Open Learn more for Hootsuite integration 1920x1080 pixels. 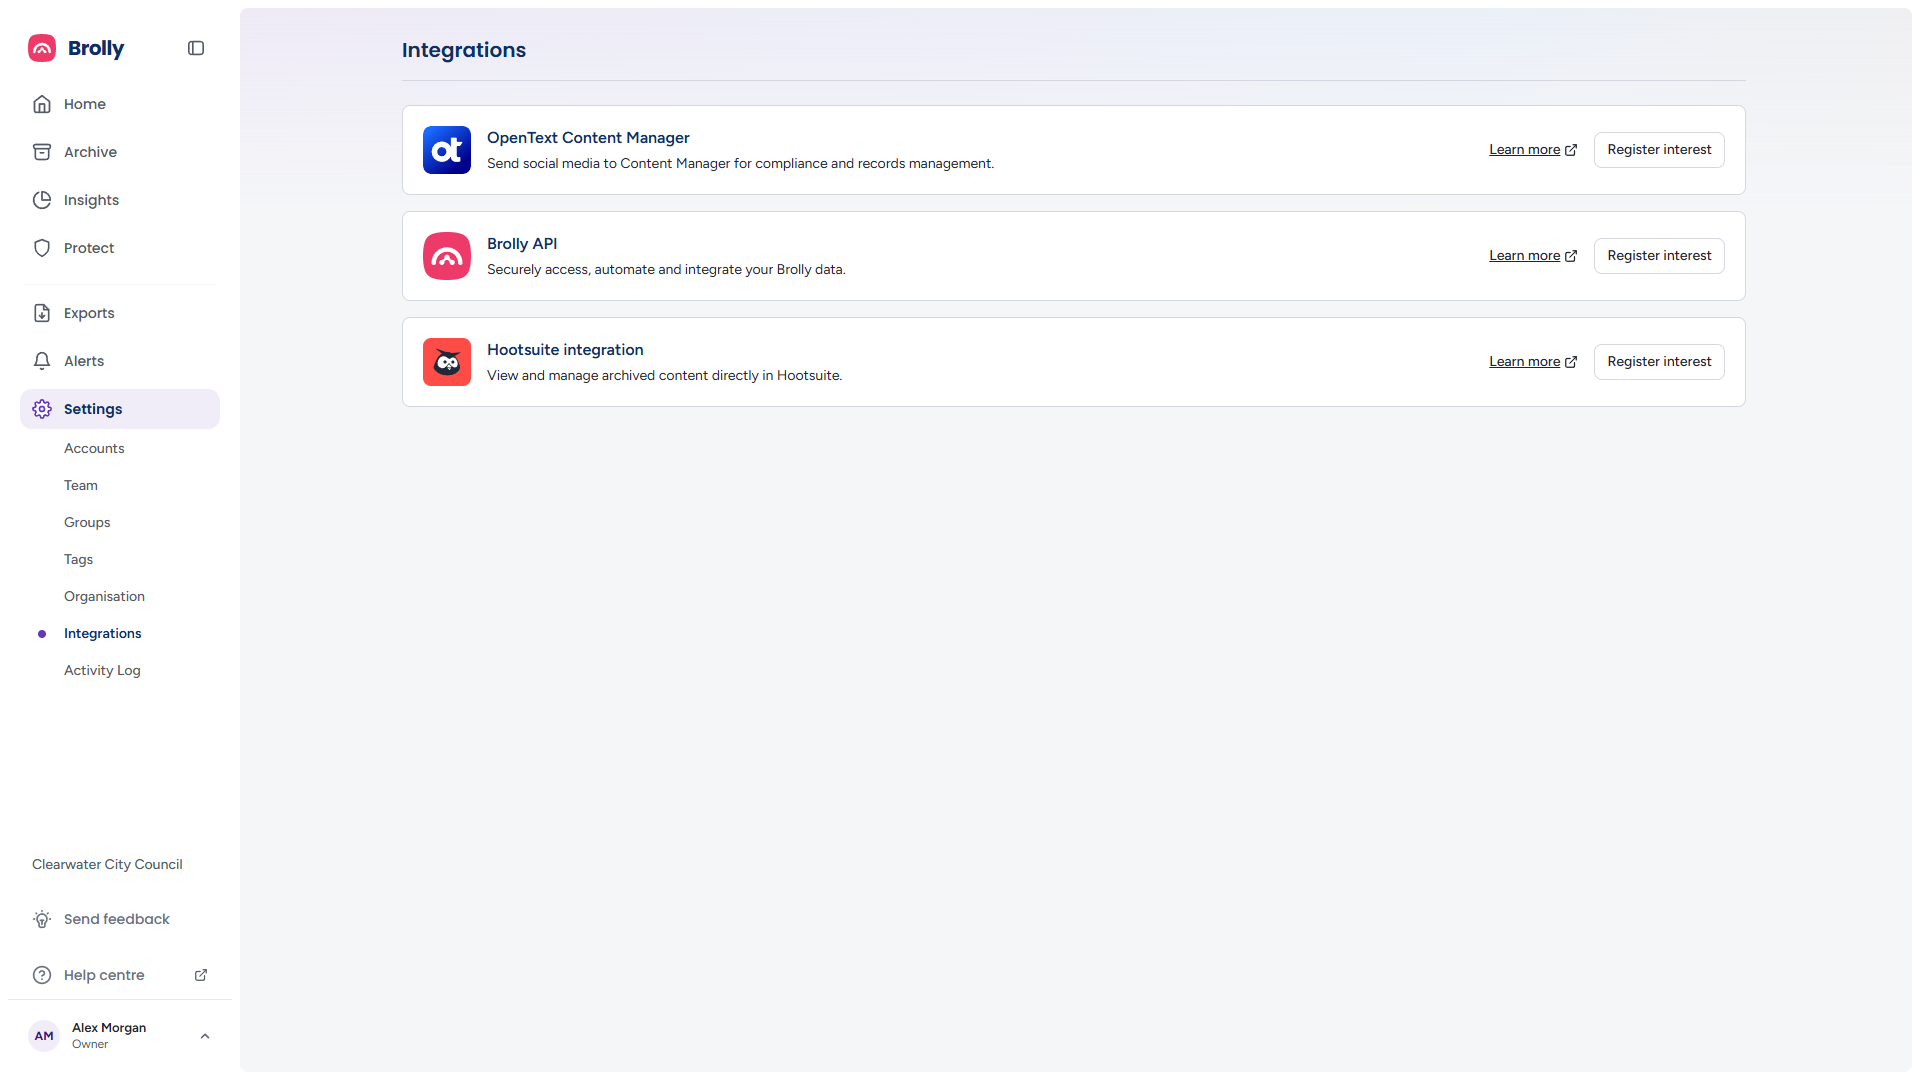(1533, 362)
